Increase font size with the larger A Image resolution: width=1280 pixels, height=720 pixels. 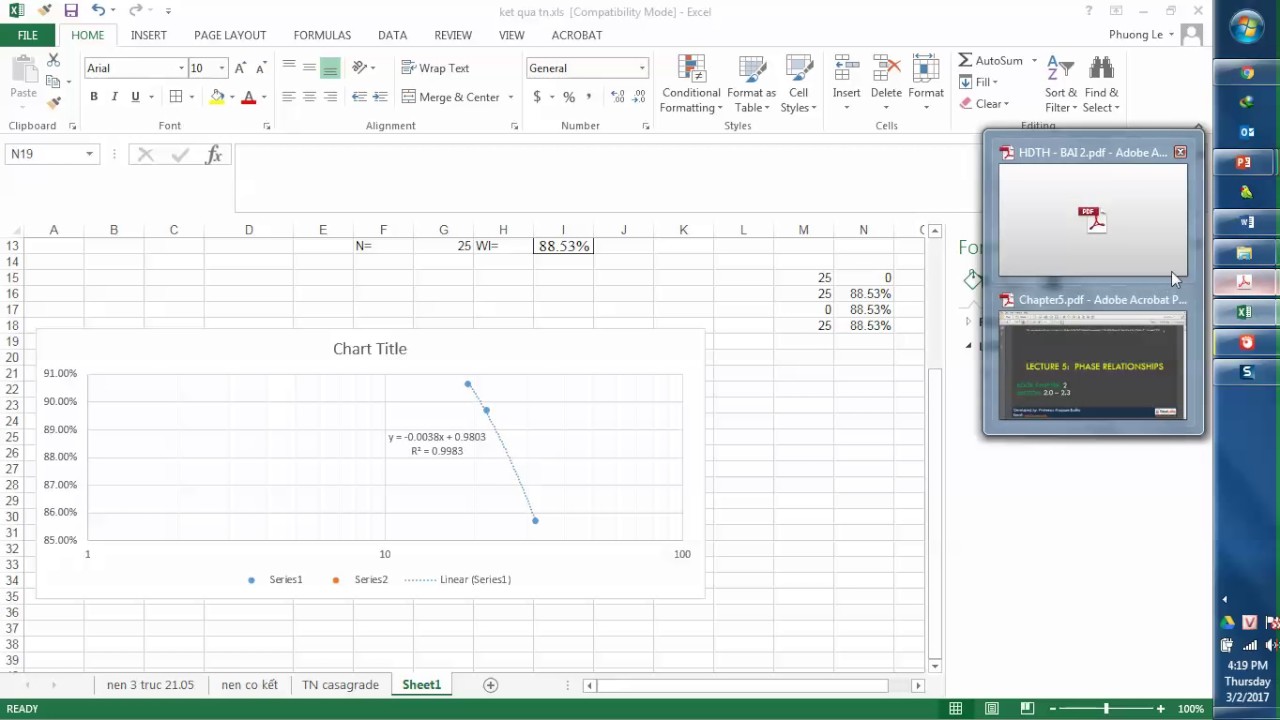(x=240, y=68)
